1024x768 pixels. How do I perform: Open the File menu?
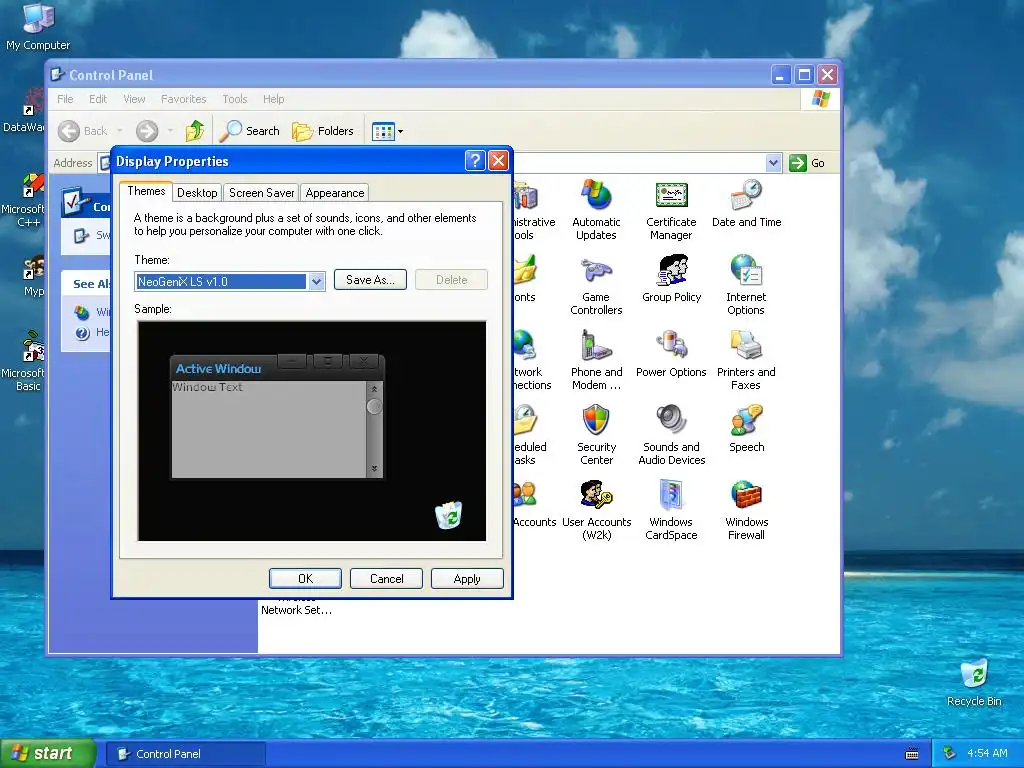coord(65,99)
